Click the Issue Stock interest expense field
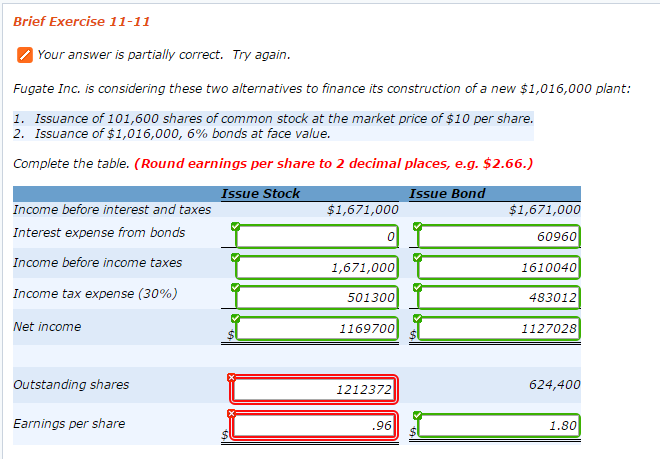The height and width of the screenshot is (459, 660). (x=317, y=236)
